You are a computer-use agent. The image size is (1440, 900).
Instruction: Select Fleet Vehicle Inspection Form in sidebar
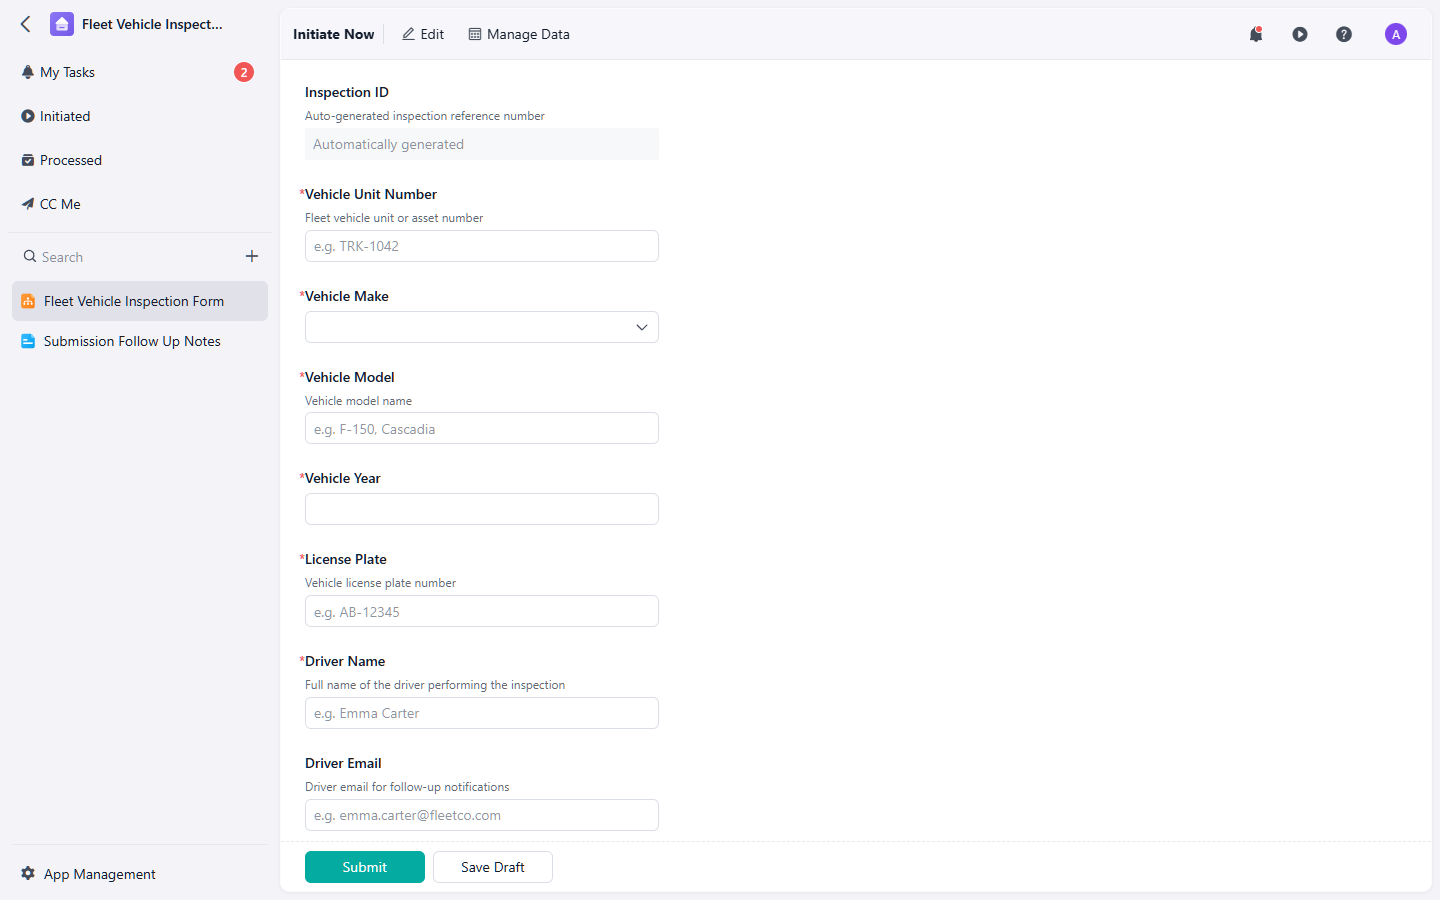(140, 301)
